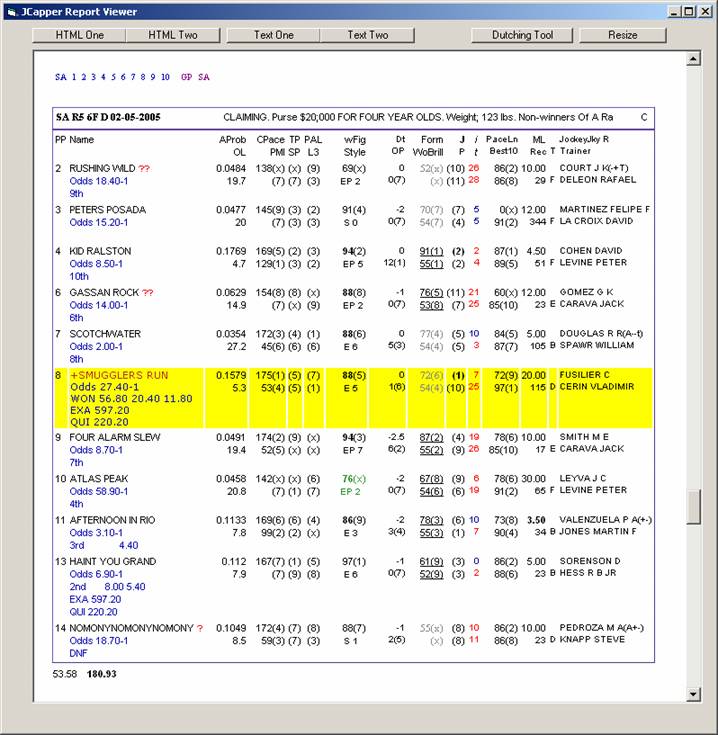The height and width of the screenshot is (735, 718).
Task: Click horse name KID RALSTON
Action: (x=100, y=251)
